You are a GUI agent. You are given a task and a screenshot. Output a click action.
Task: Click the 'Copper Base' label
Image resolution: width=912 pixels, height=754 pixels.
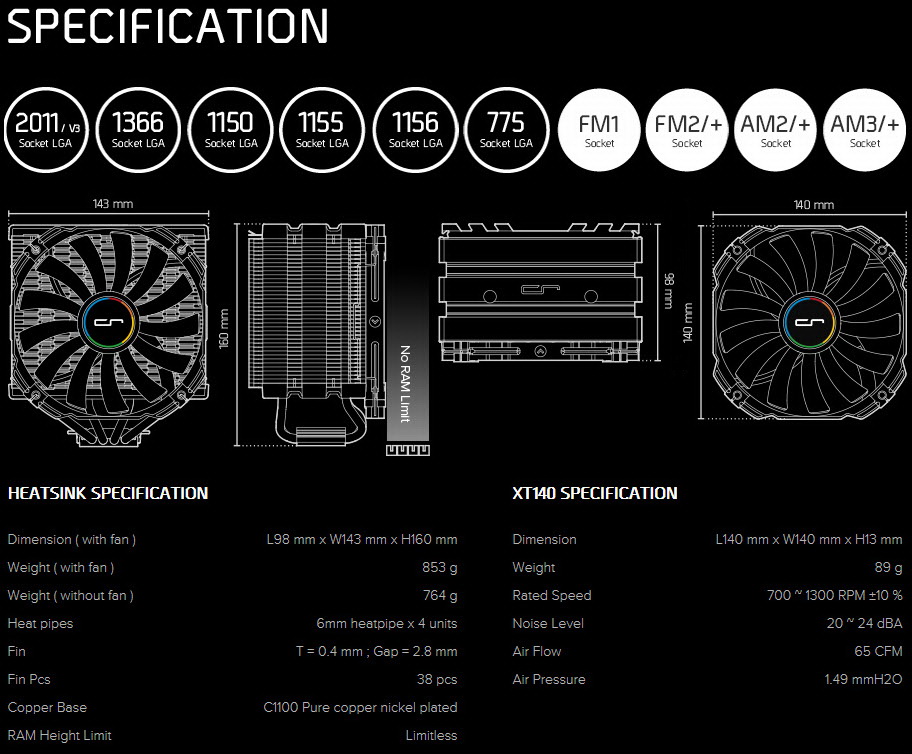pyautogui.click(x=47, y=707)
